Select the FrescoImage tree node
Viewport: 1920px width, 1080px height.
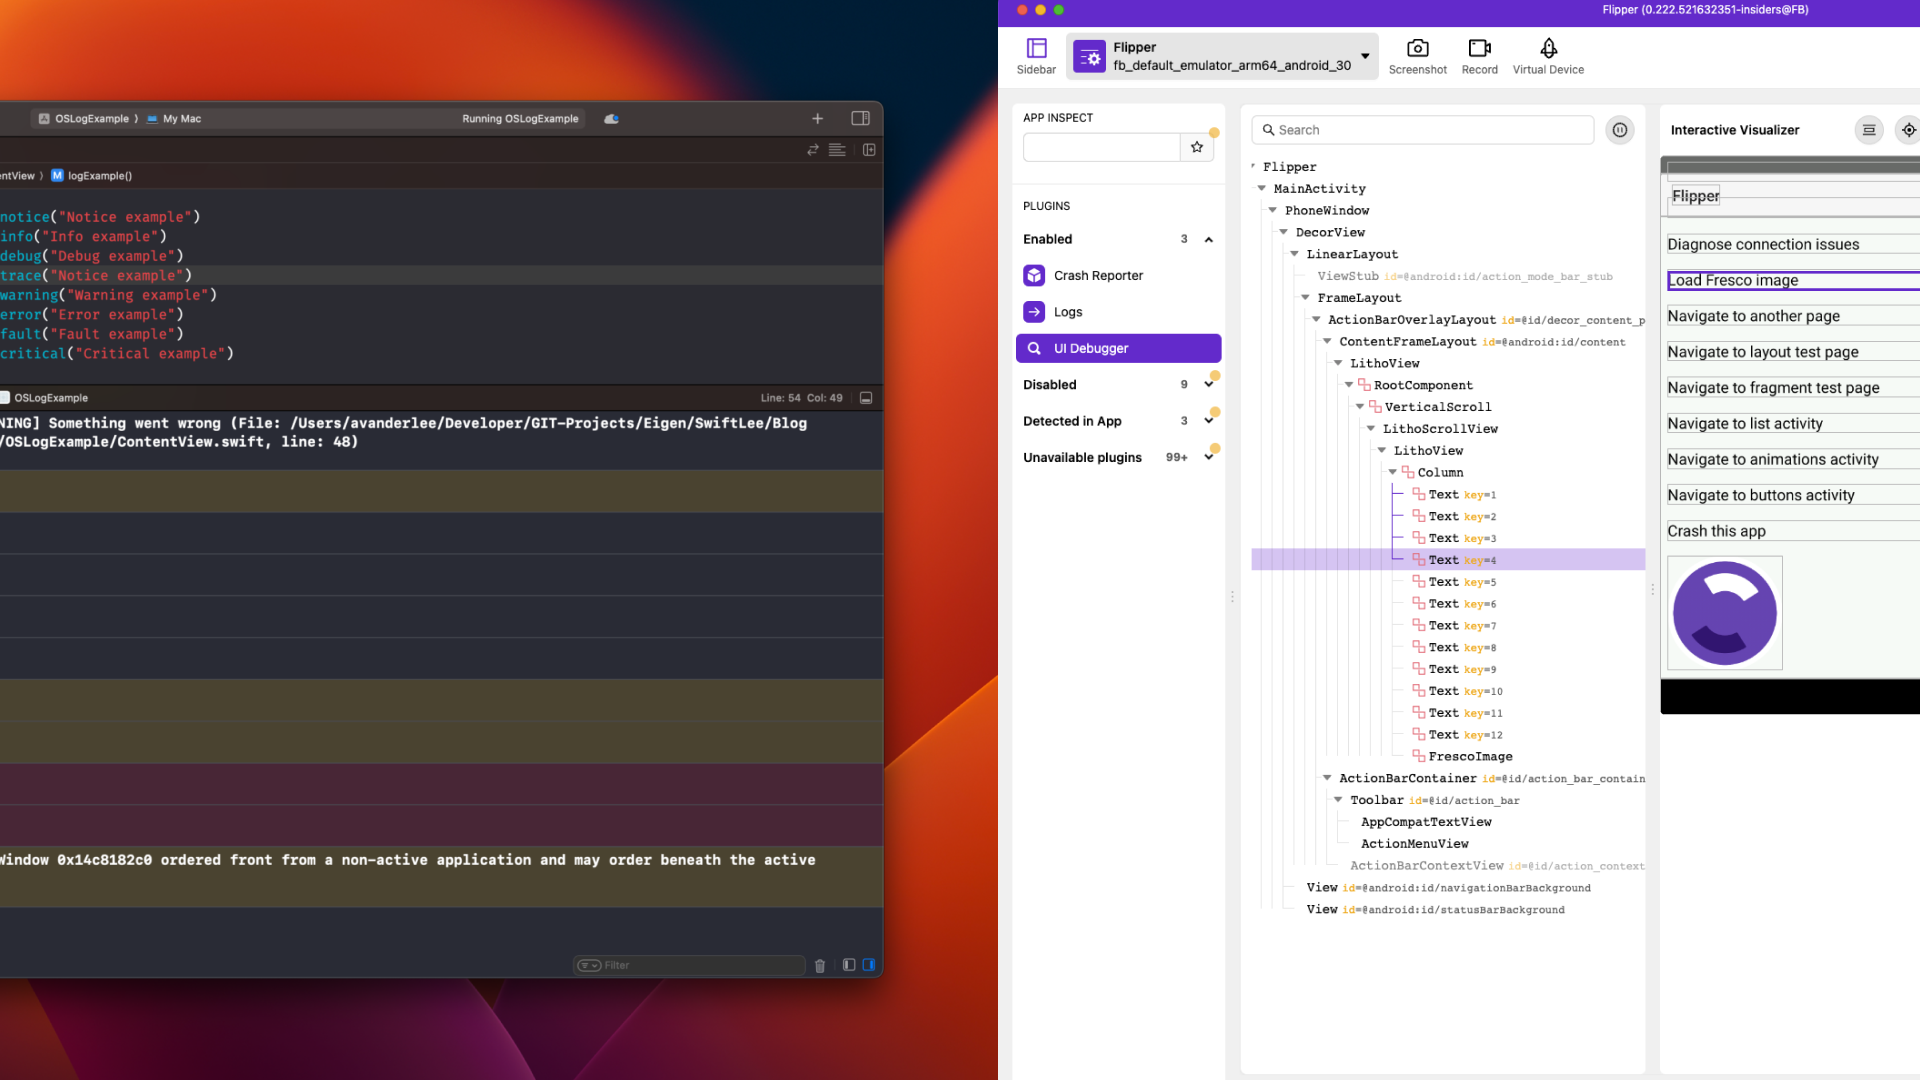point(1469,757)
